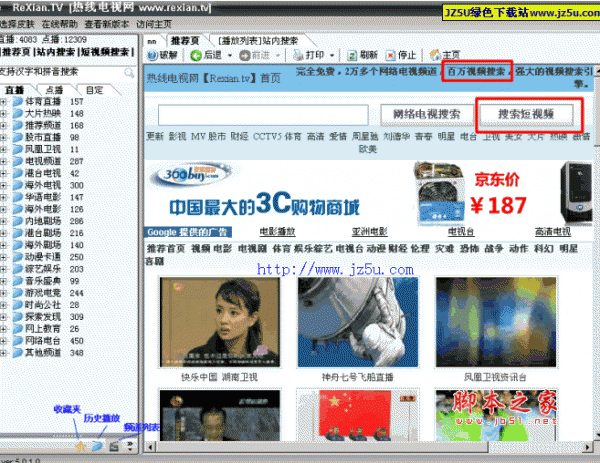Click the print (打印) toolbar icon
This screenshot has width=600, height=463.
(x=298, y=55)
